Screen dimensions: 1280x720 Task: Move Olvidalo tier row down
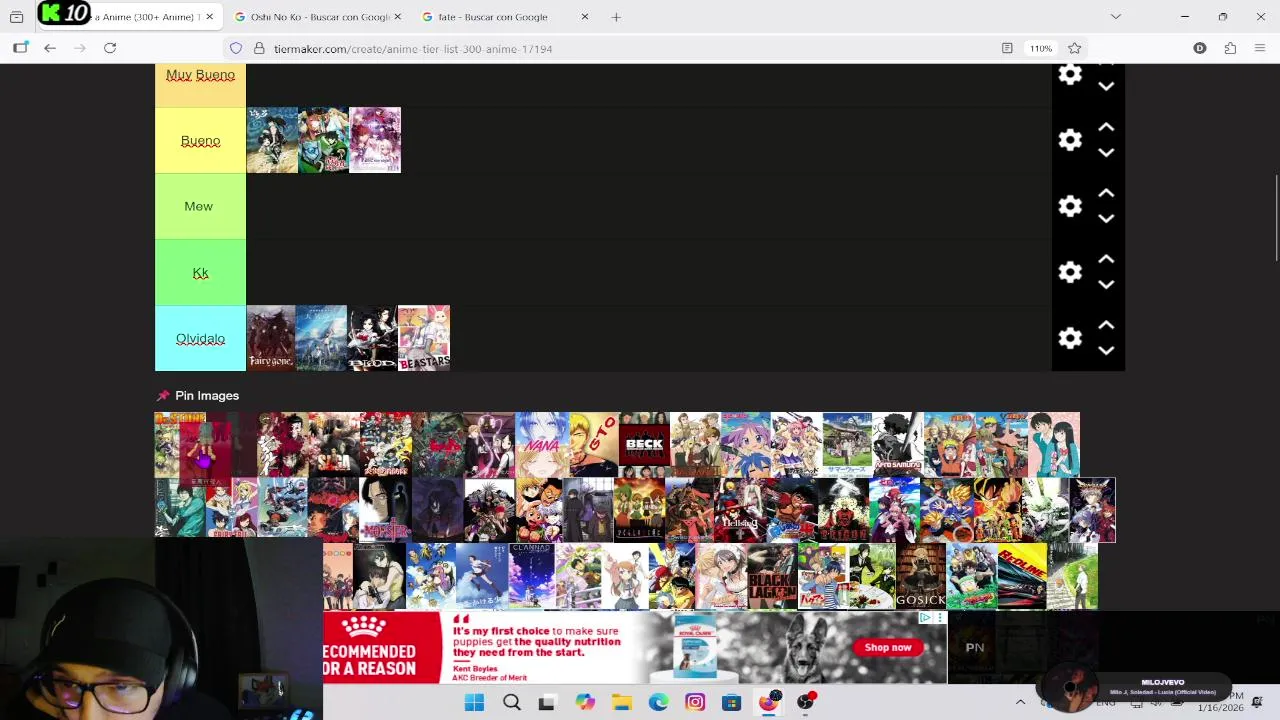1106,351
